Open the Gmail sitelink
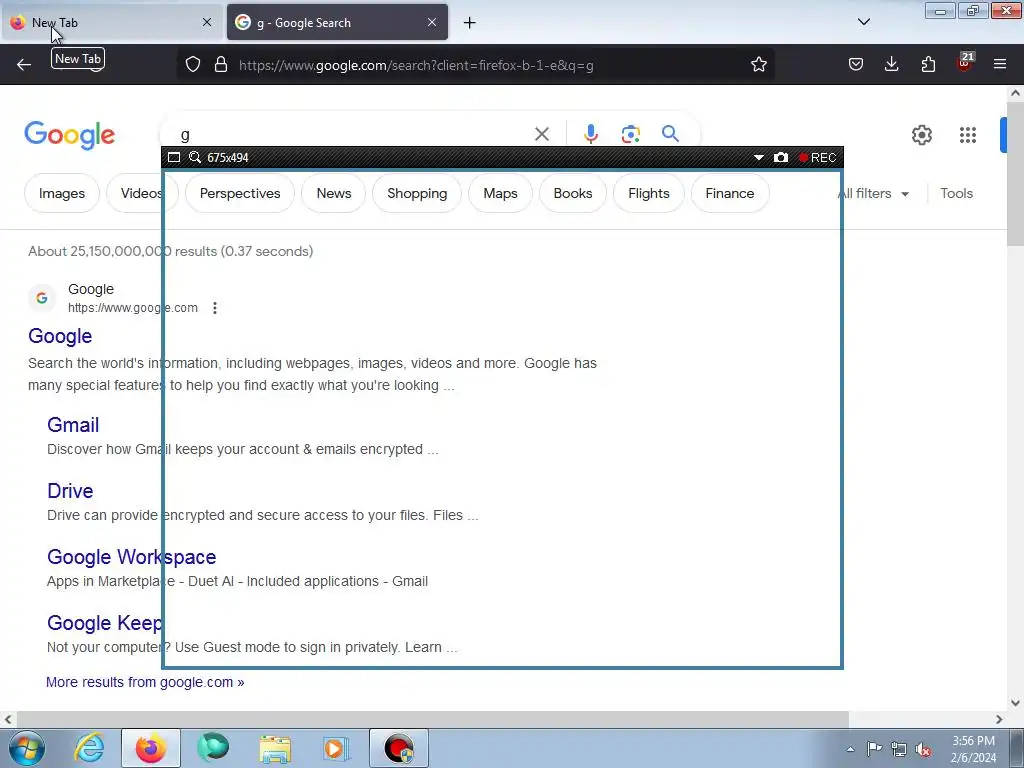Viewport: 1024px width, 768px height. 73,424
